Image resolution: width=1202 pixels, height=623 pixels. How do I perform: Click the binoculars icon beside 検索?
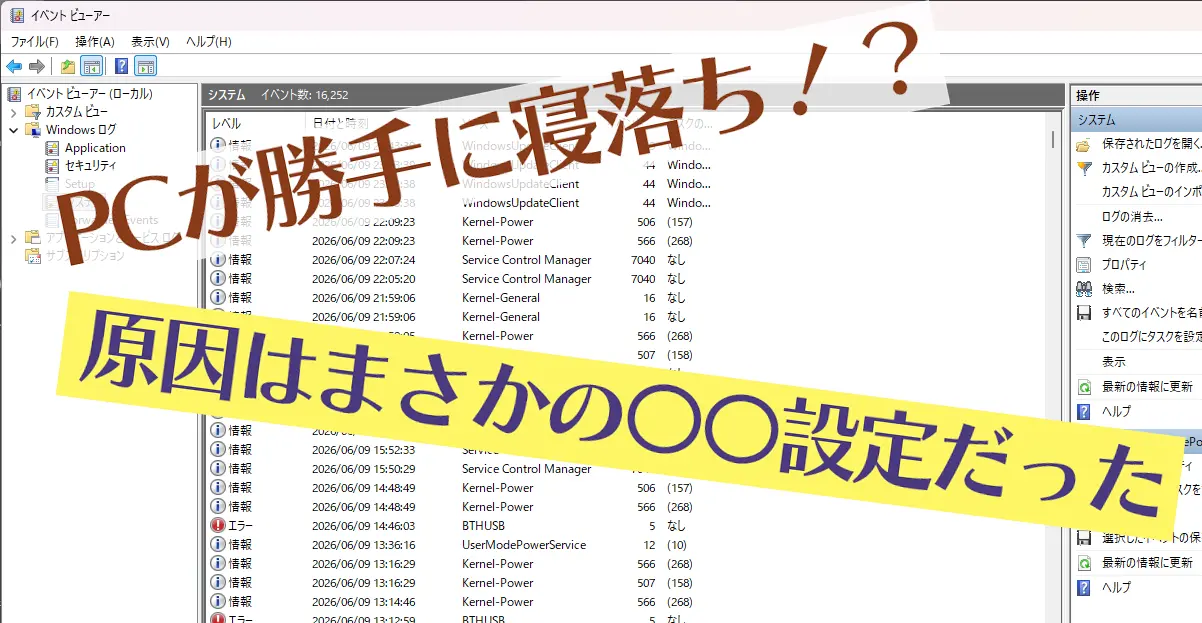[1083, 289]
